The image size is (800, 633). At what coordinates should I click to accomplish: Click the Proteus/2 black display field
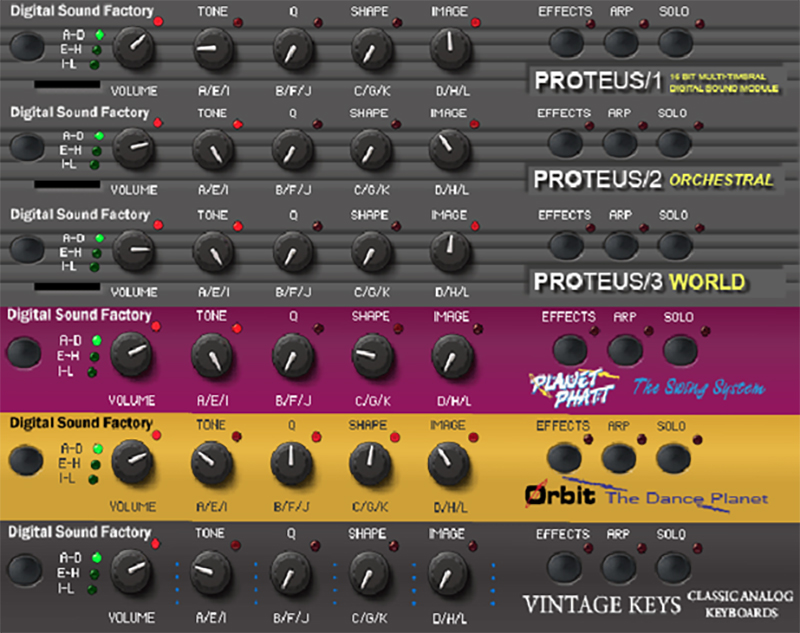67,184
